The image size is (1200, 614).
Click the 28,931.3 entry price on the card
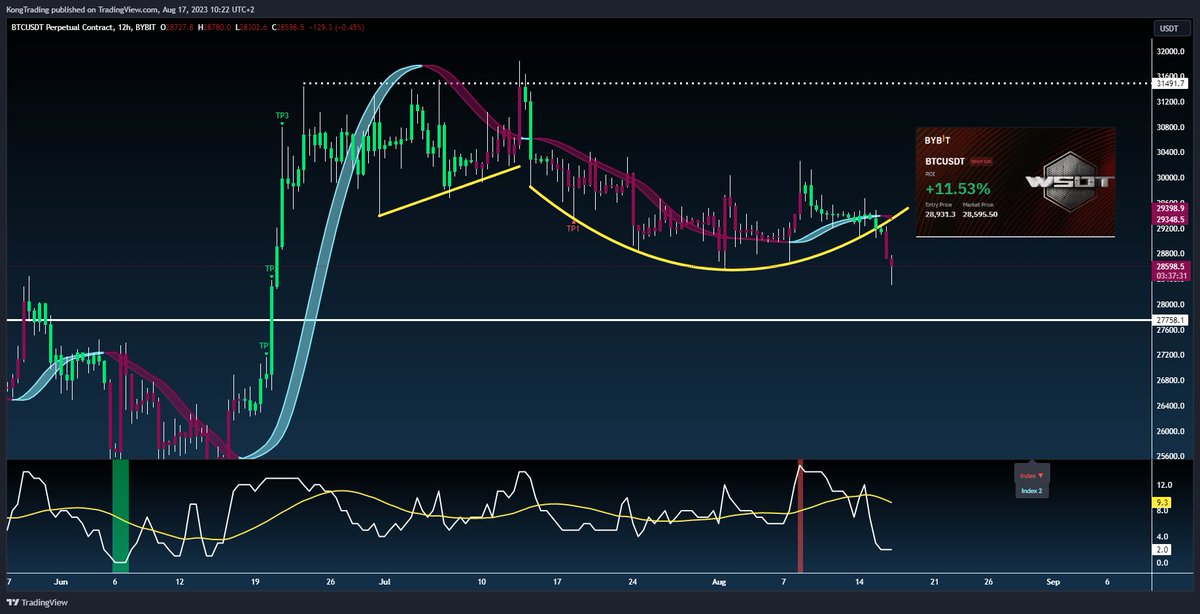pyautogui.click(x=940, y=214)
